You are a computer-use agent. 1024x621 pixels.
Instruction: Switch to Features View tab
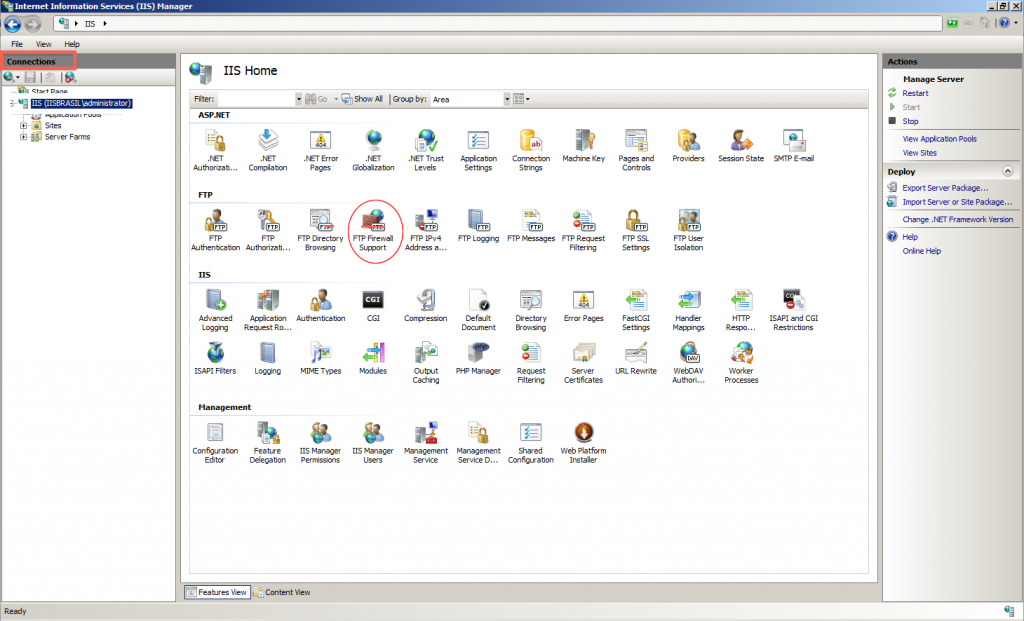click(x=217, y=592)
